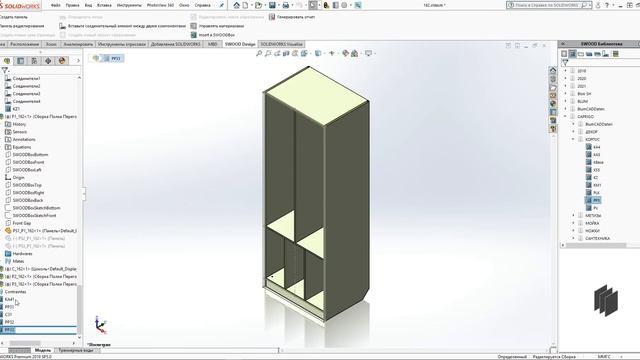Click the Home icon in the top toolbar
Viewport: 640px width, 360px height.
tap(236, 5)
